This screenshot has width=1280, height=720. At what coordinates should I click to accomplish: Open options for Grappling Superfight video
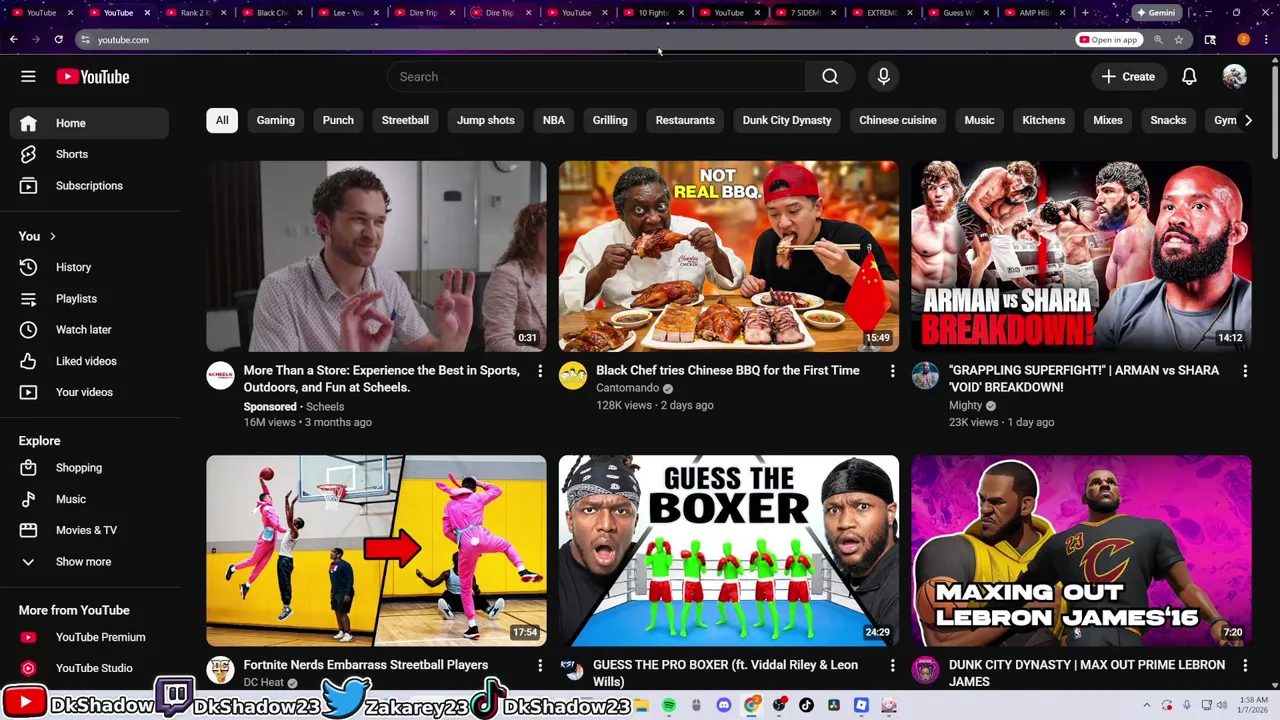(x=1245, y=371)
